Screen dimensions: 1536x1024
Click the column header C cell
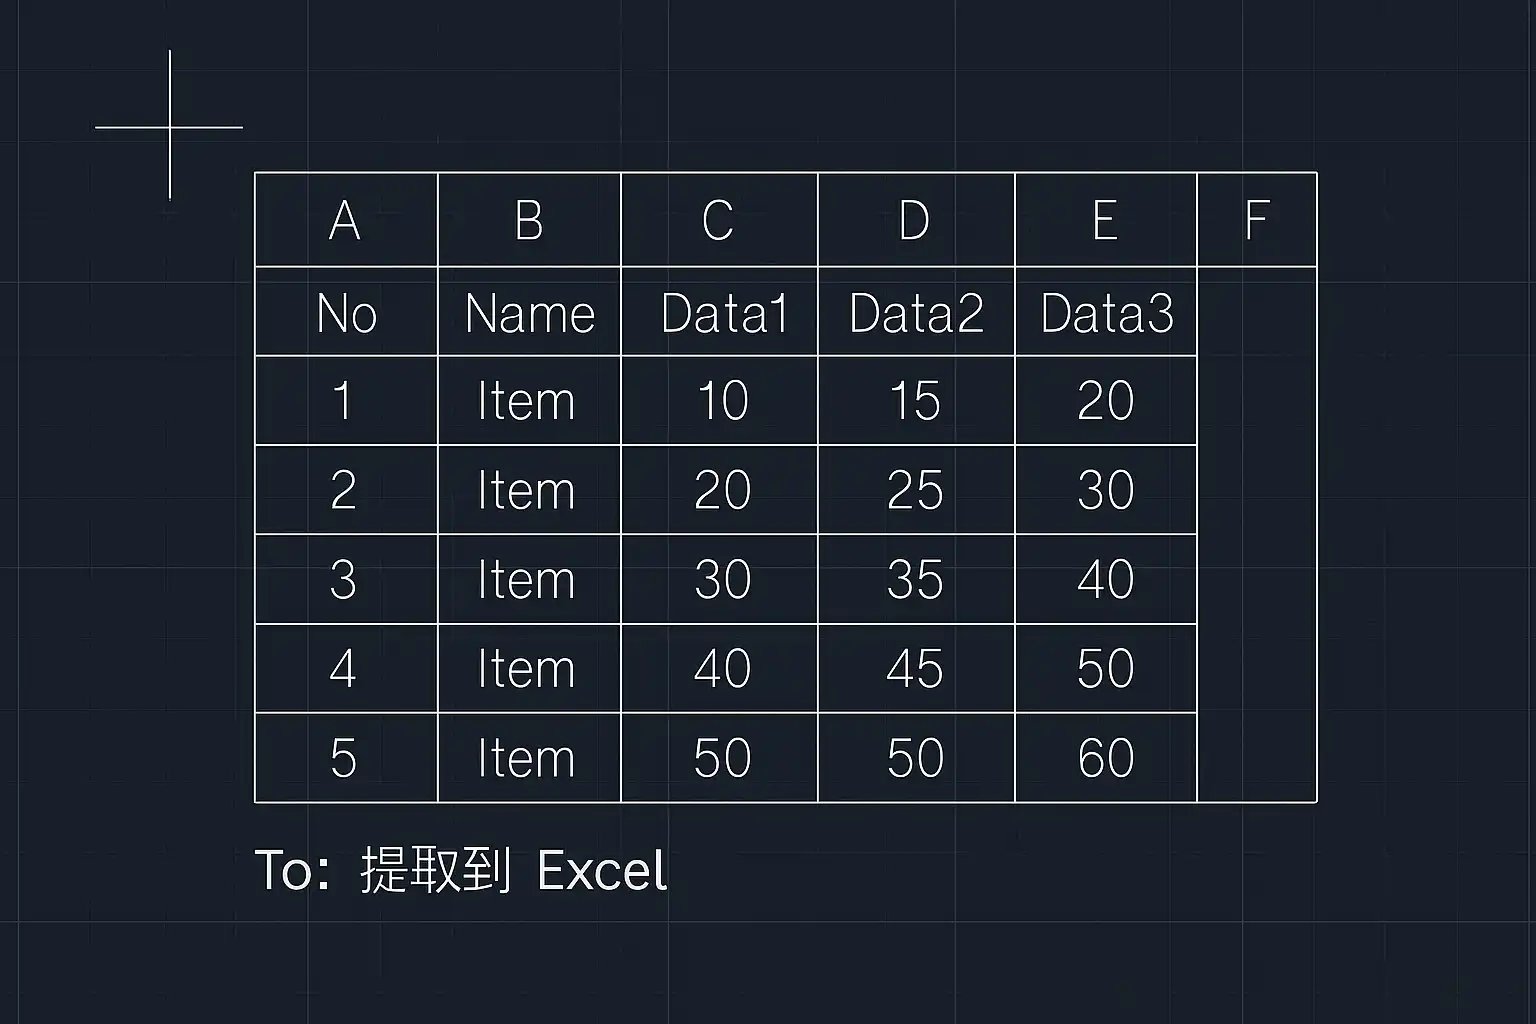coord(719,220)
